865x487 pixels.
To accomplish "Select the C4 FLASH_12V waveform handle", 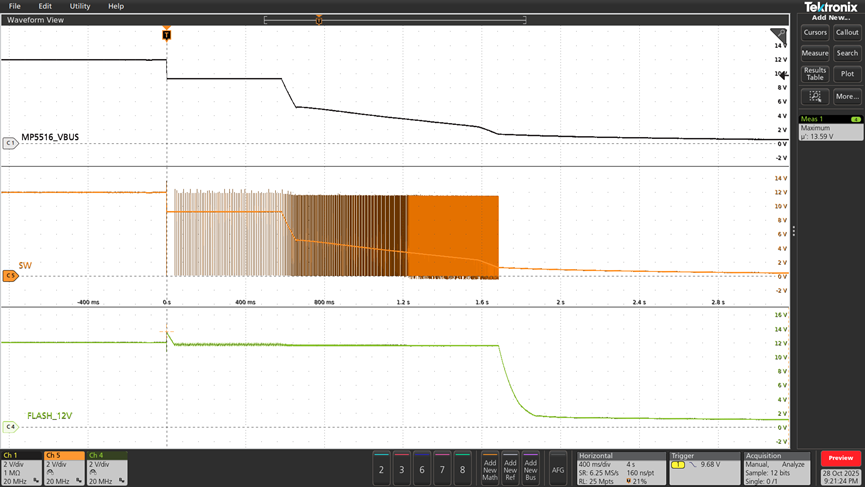I will coord(10,427).
